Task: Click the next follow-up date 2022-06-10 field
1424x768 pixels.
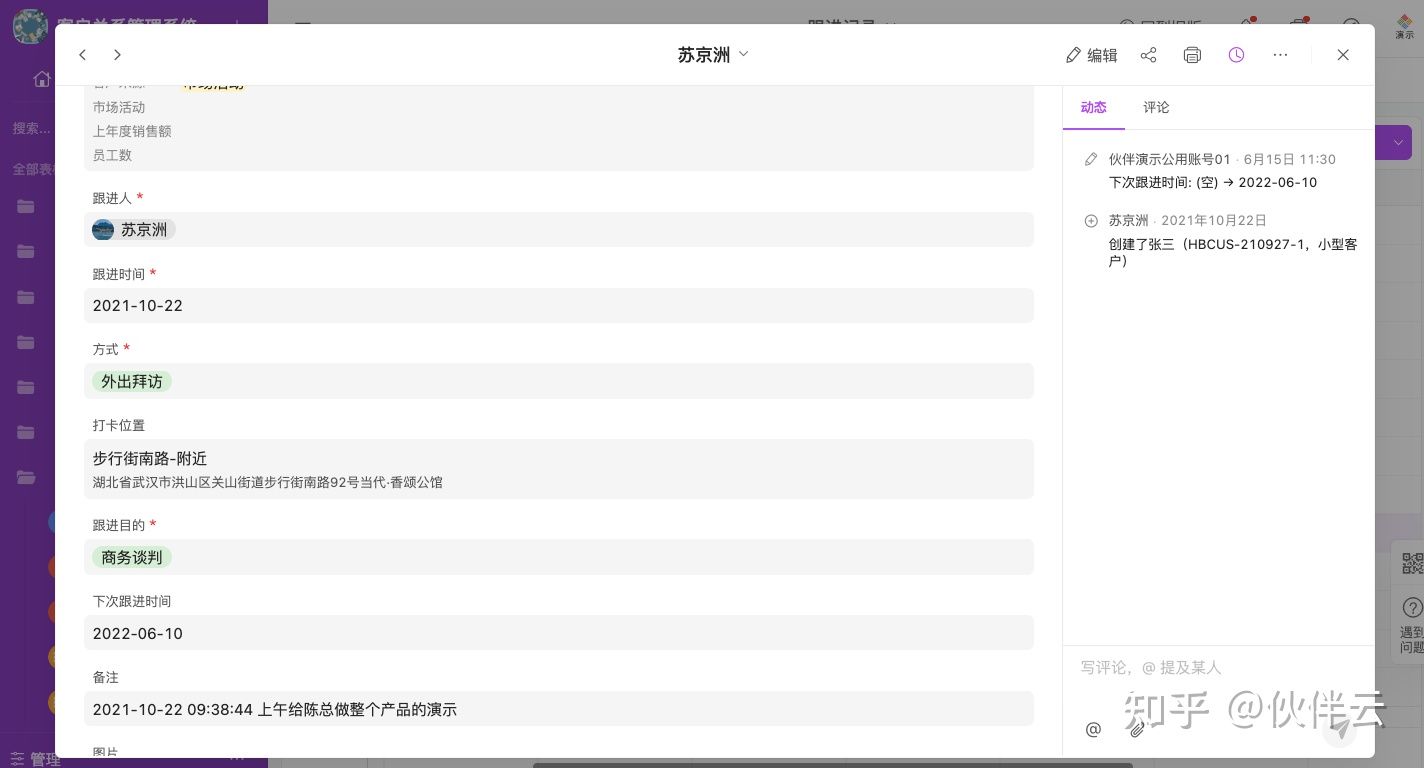Action: (x=558, y=633)
